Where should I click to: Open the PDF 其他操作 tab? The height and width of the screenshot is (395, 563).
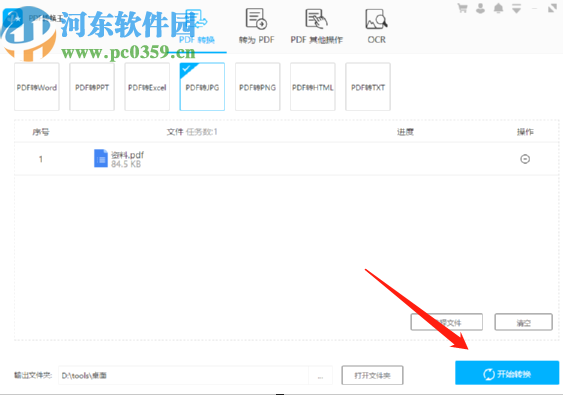[316, 27]
